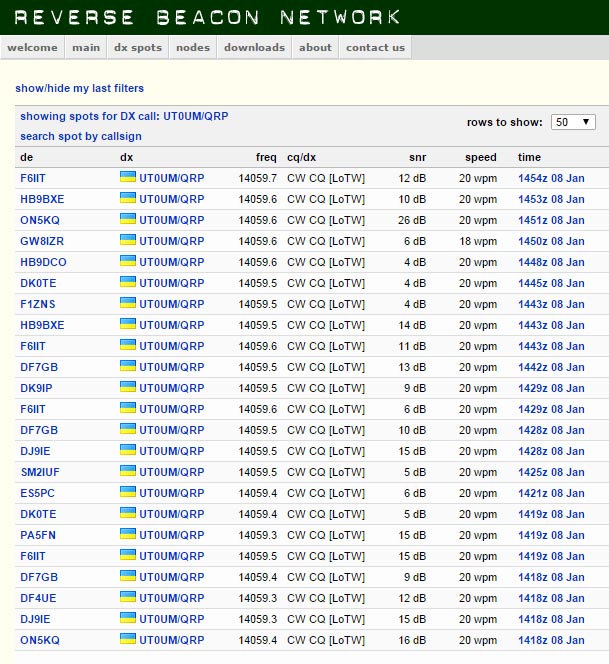
Task: Click the flag icon beside F1ZNS spot
Action: pos(127,303)
